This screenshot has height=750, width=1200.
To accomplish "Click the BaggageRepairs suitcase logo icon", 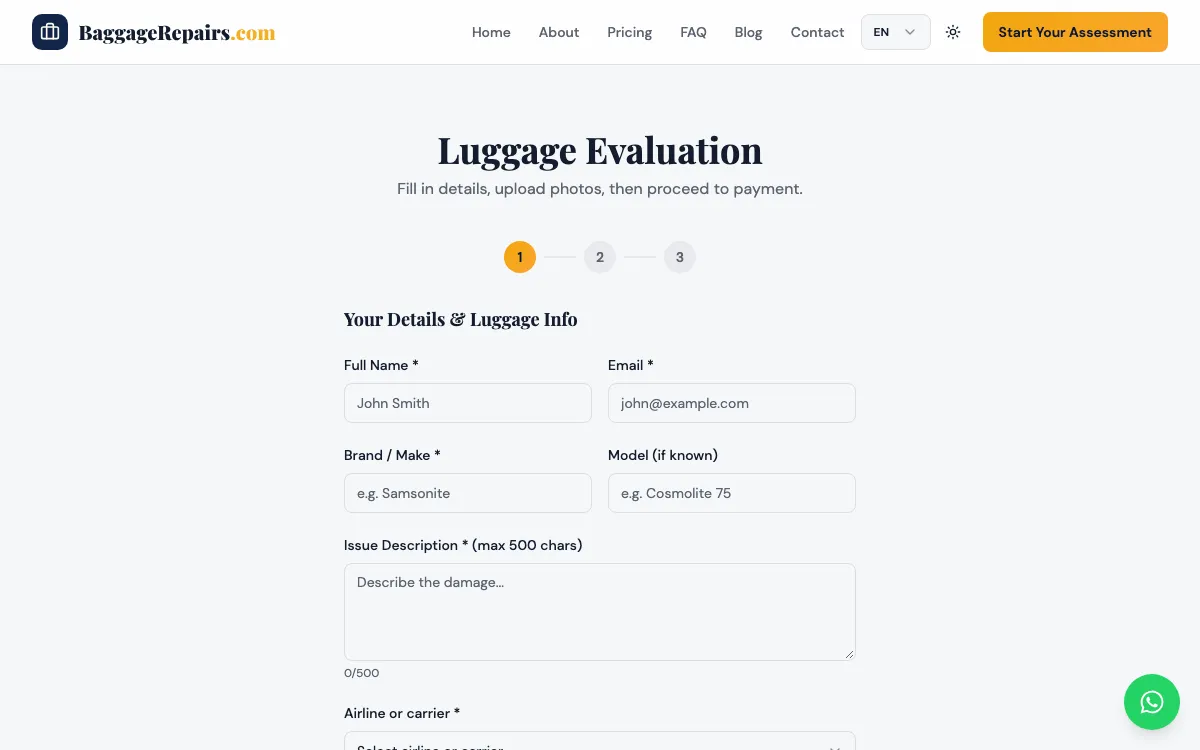I will (50, 32).
